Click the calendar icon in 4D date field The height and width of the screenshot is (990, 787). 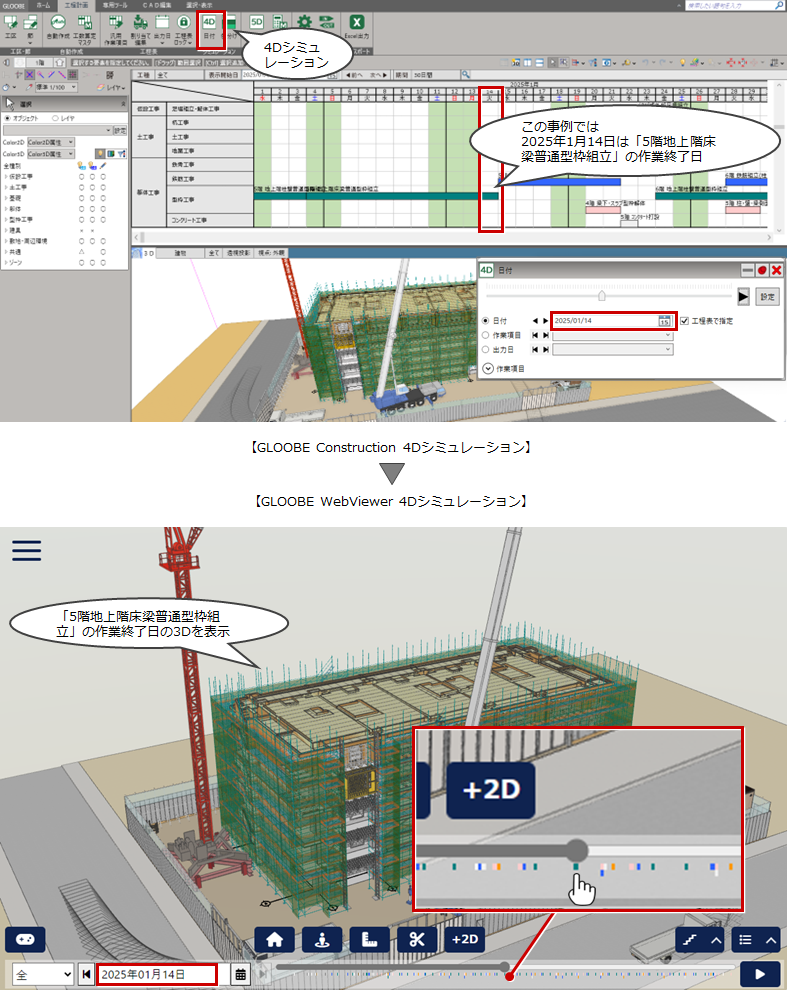click(664, 321)
